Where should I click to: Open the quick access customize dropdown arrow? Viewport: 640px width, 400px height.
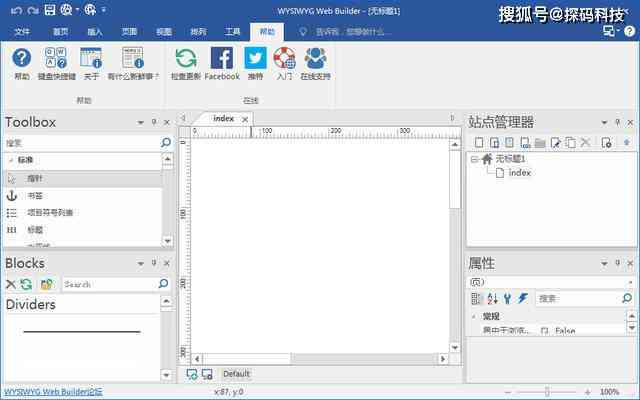click(104, 10)
